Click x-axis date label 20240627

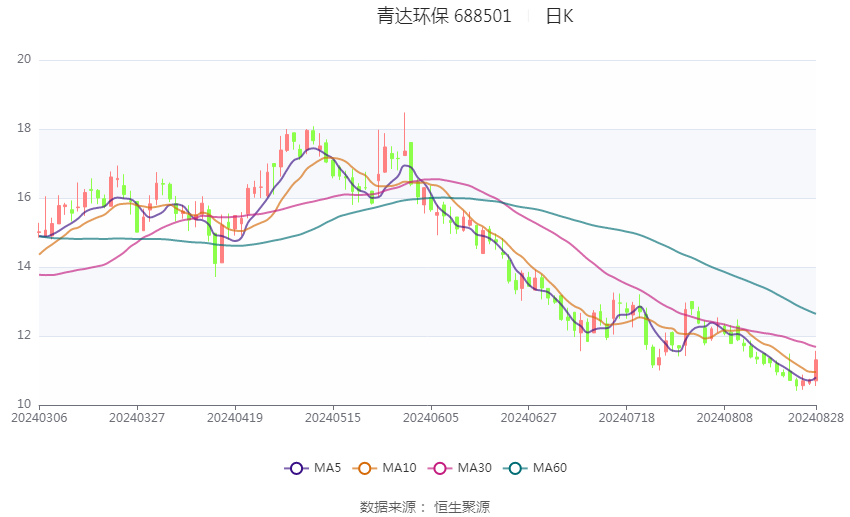(x=529, y=418)
